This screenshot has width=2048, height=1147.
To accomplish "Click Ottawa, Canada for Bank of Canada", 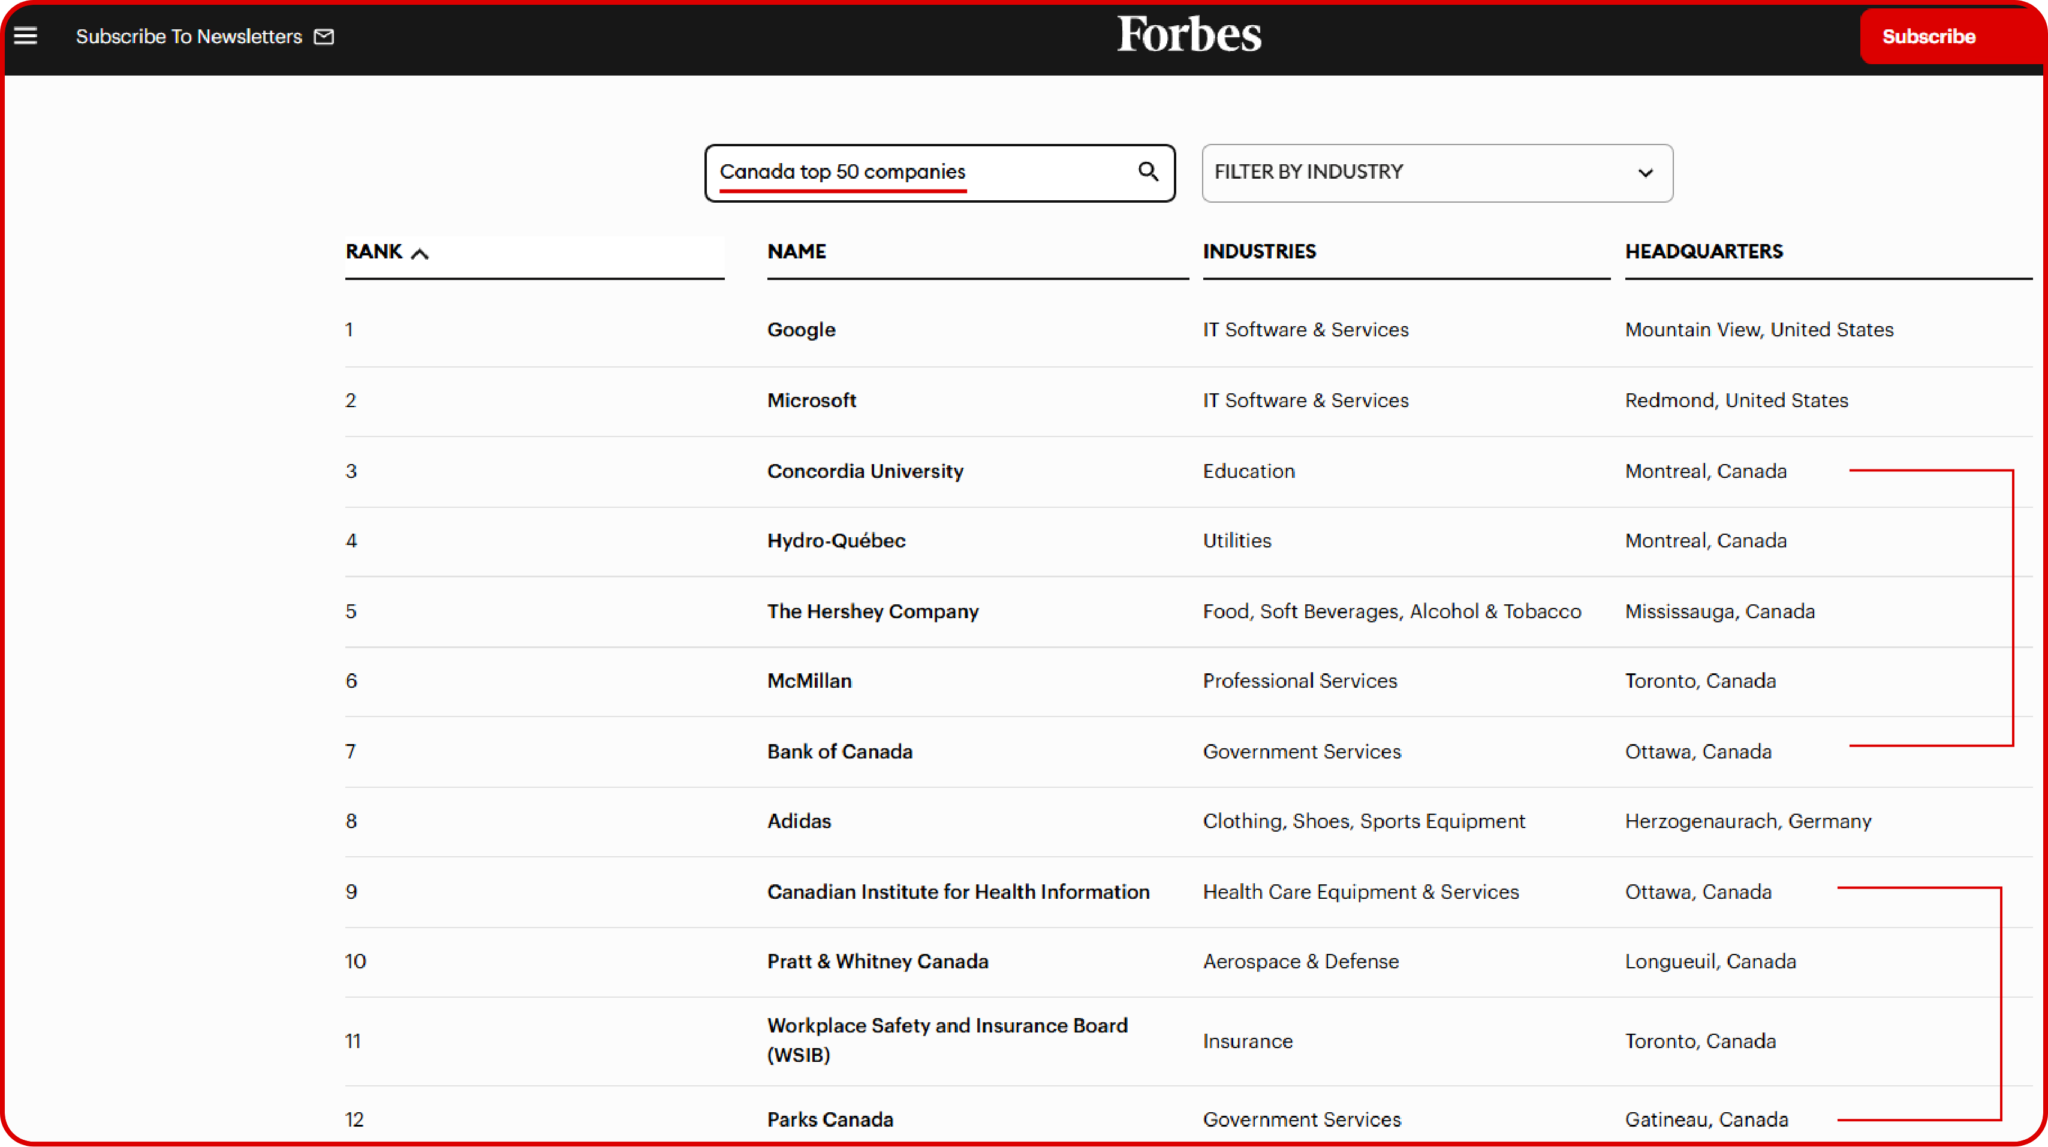I will [1698, 752].
